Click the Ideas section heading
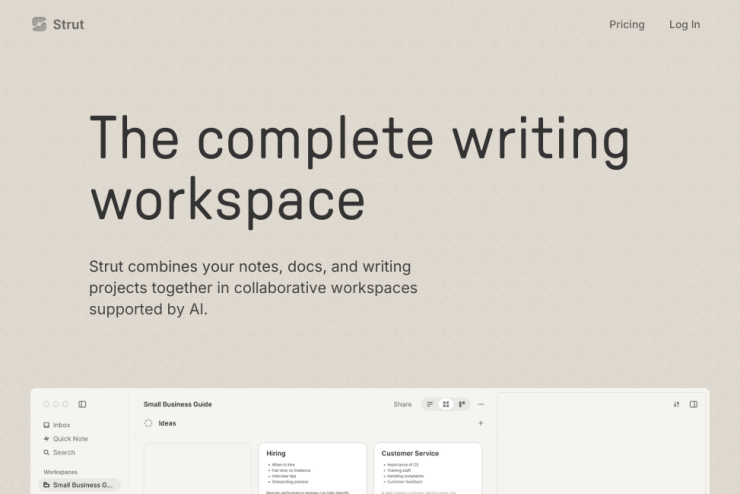Screen dimensions: 740x494 click(x=167, y=423)
